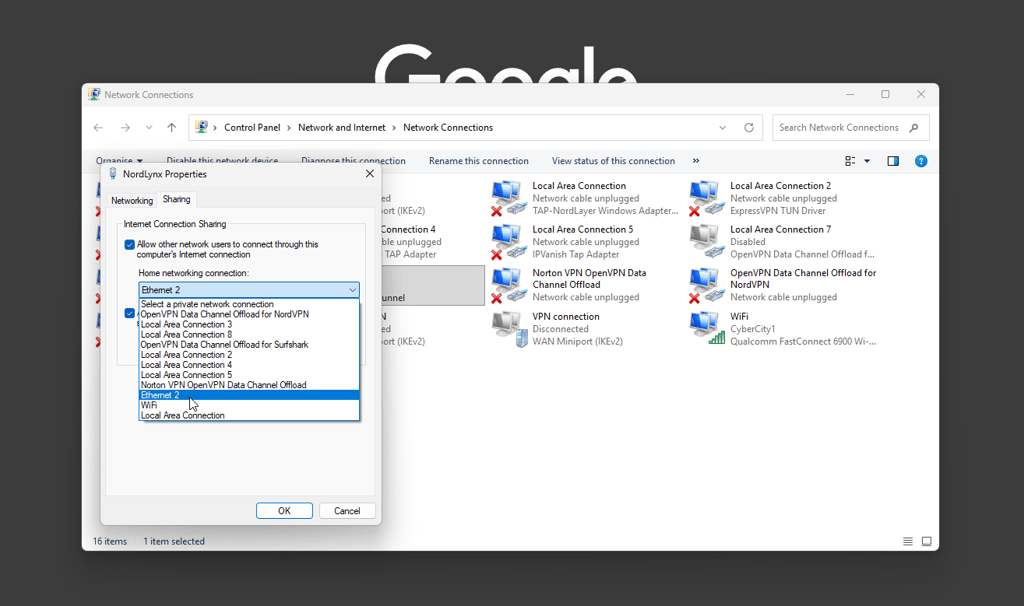Switch to the Sharing tab

(176, 199)
